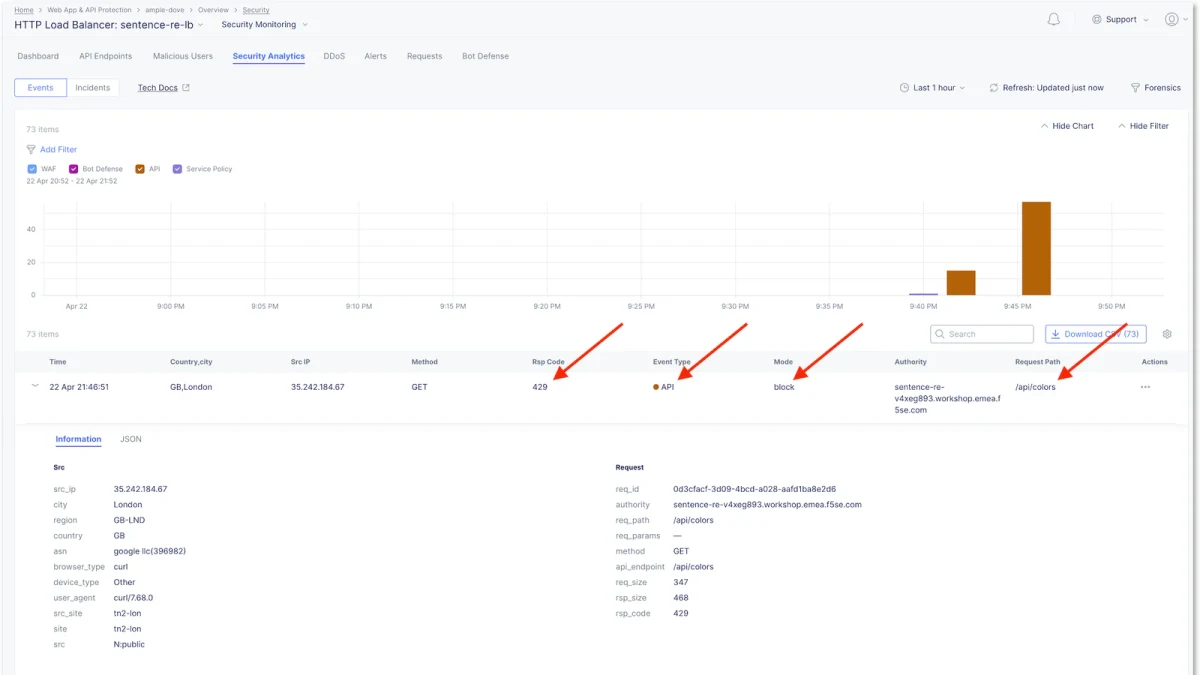Collapse the expanded 21:46:51 event row

[35, 386]
